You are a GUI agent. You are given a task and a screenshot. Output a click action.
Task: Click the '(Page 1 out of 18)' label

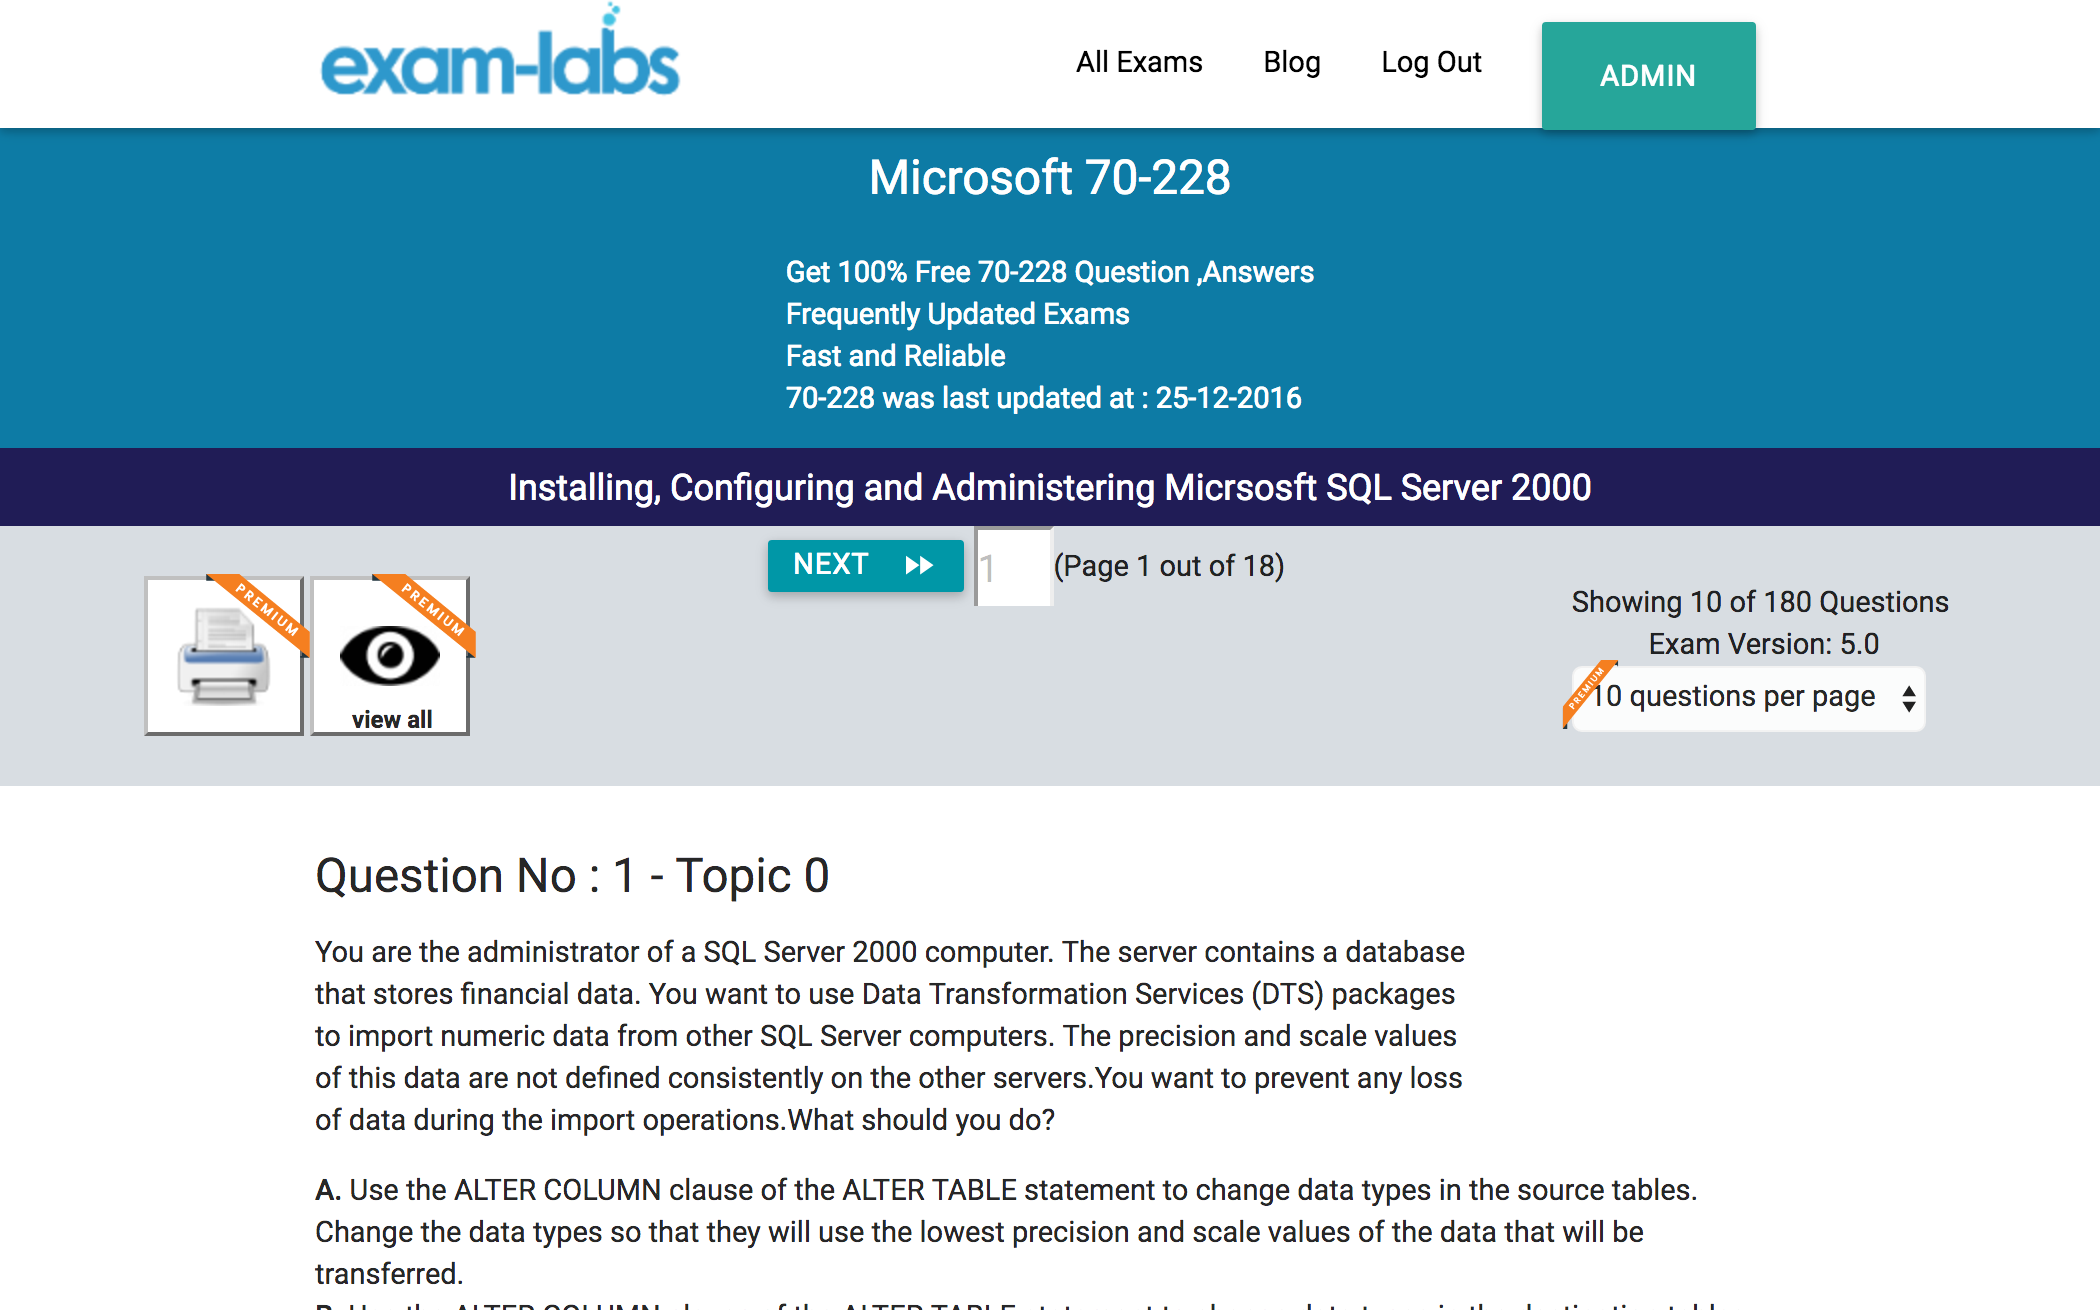point(1169,566)
